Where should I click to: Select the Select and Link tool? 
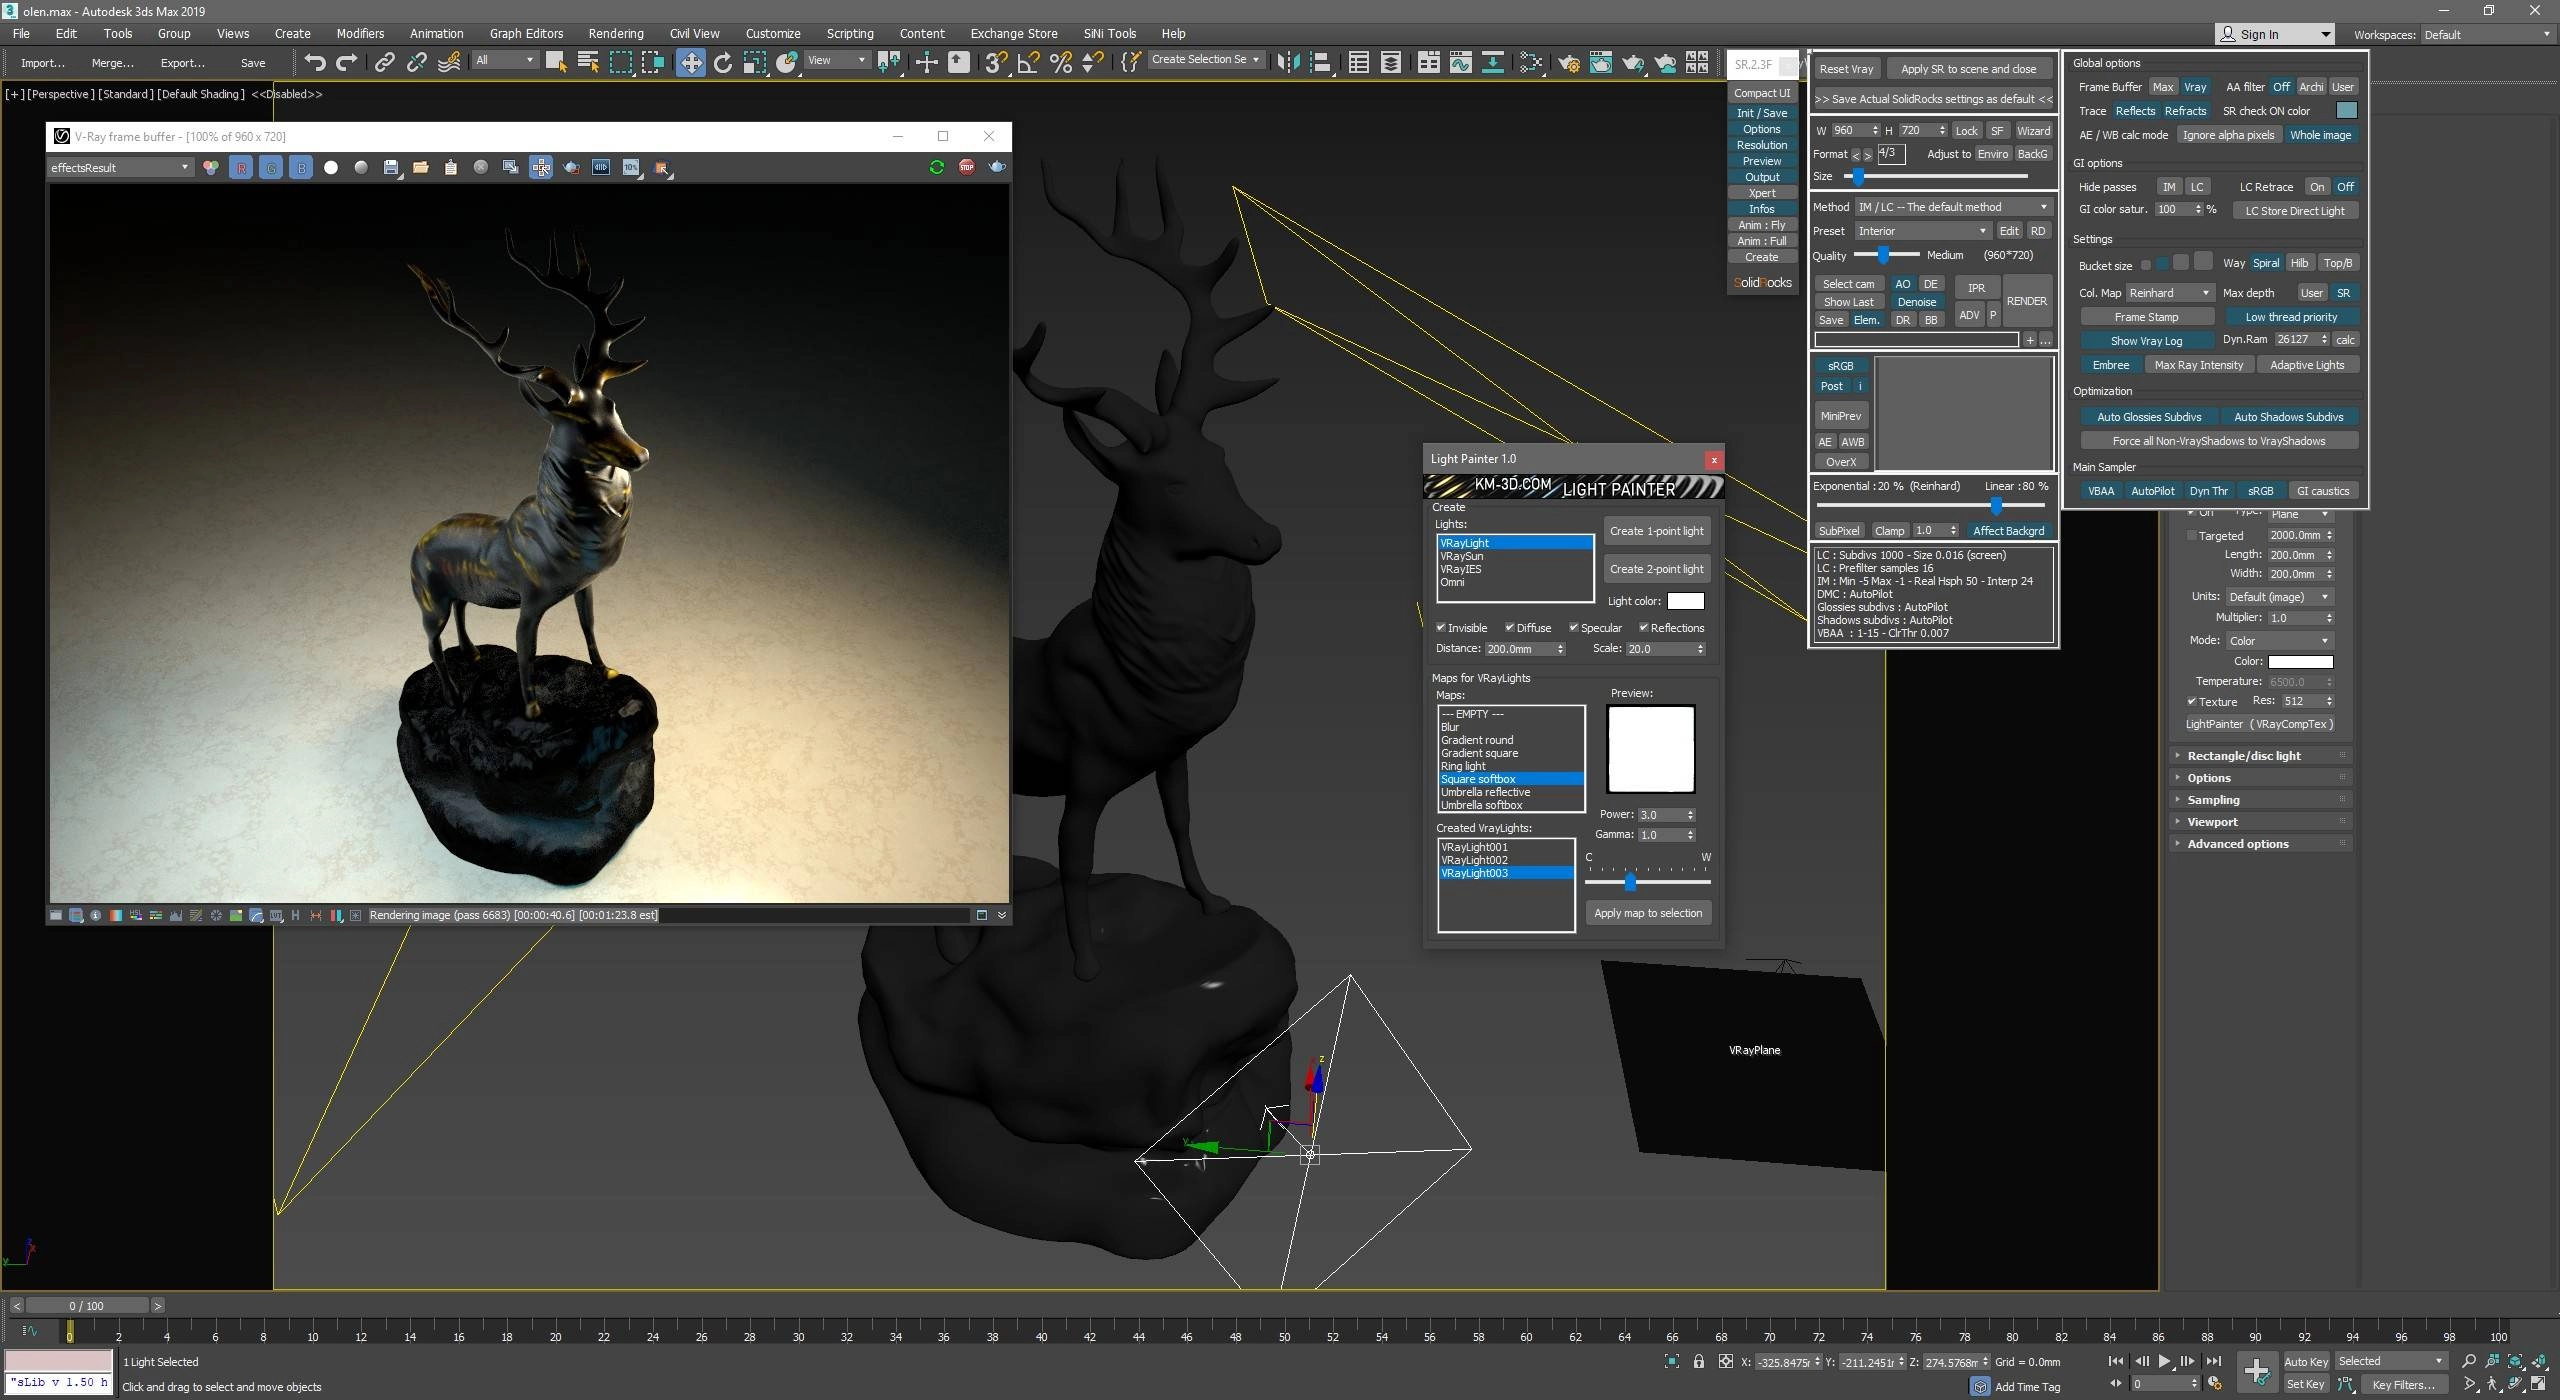[384, 62]
